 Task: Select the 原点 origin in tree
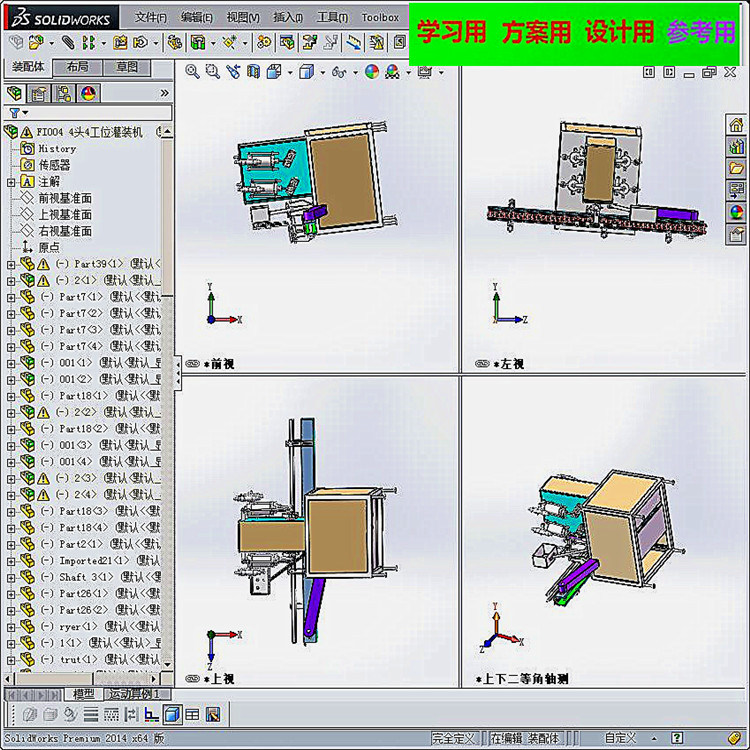pos(49,247)
